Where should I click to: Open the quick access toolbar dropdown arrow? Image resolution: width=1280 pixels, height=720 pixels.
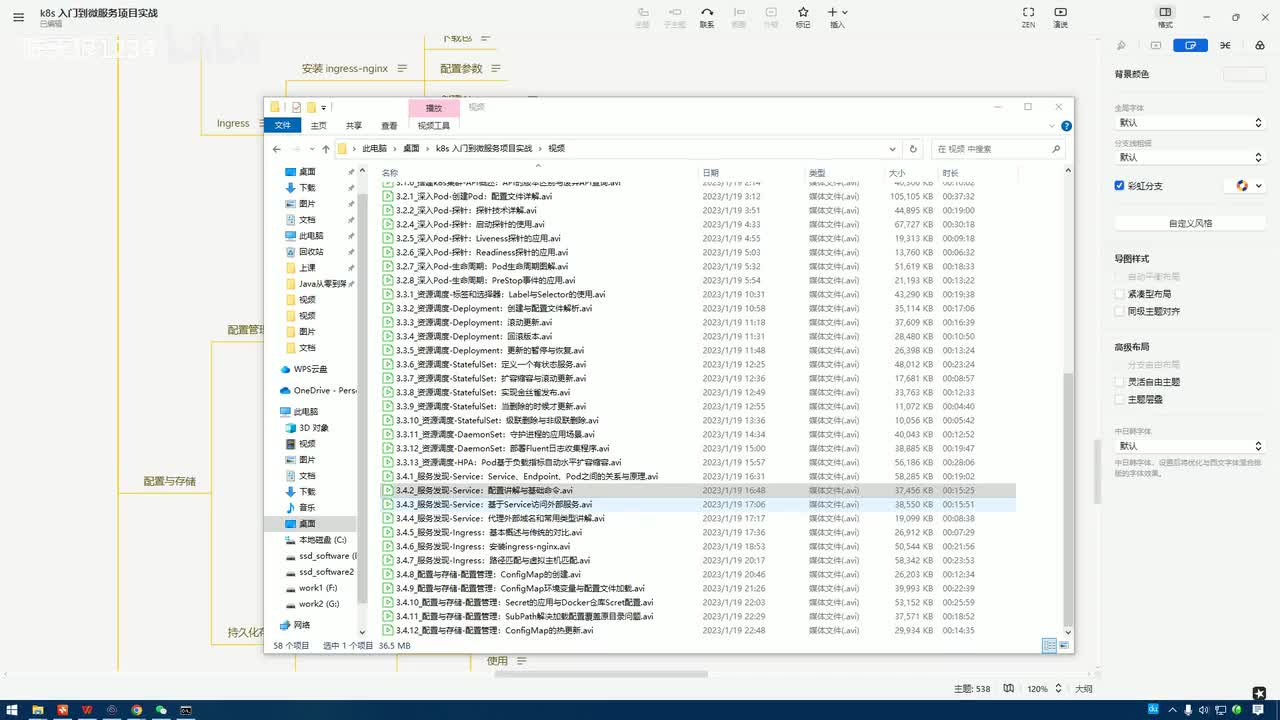point(324,107)
